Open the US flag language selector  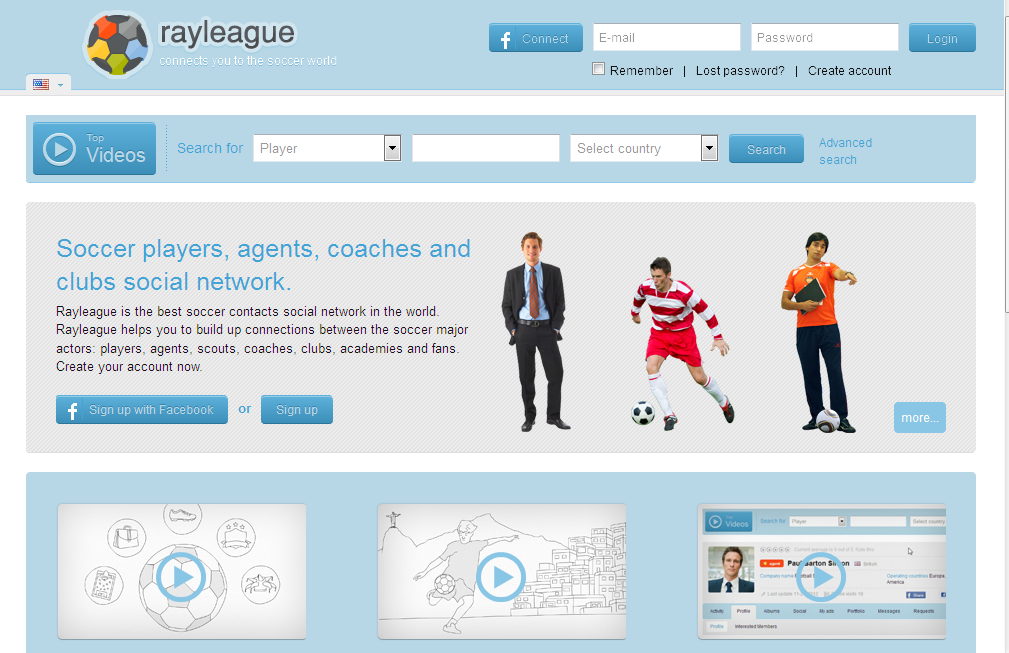47,85
